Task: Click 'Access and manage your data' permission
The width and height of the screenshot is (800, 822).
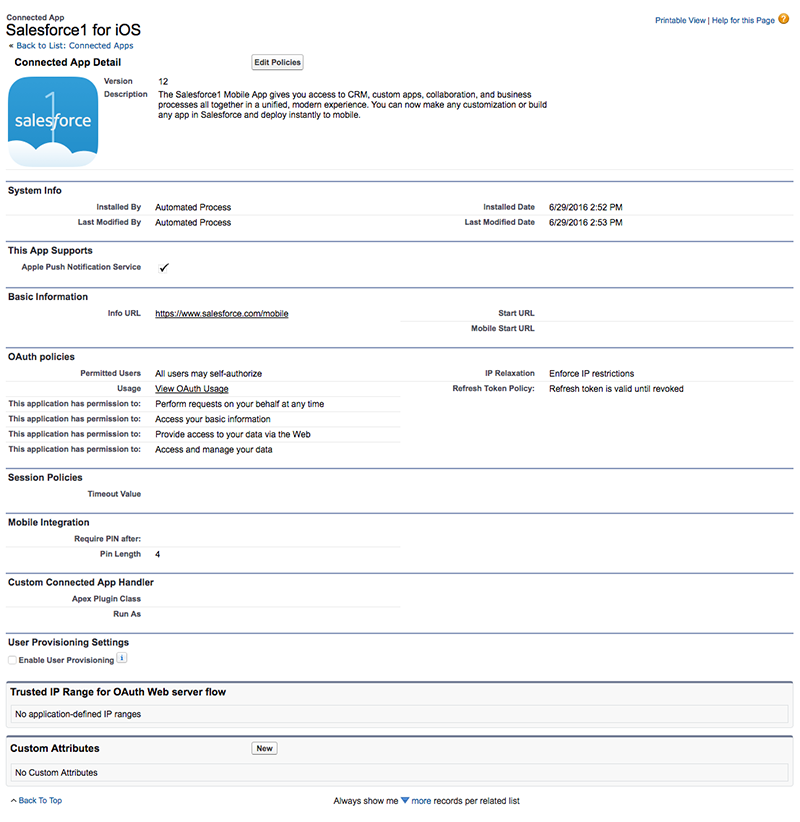Action: point(213,450)
